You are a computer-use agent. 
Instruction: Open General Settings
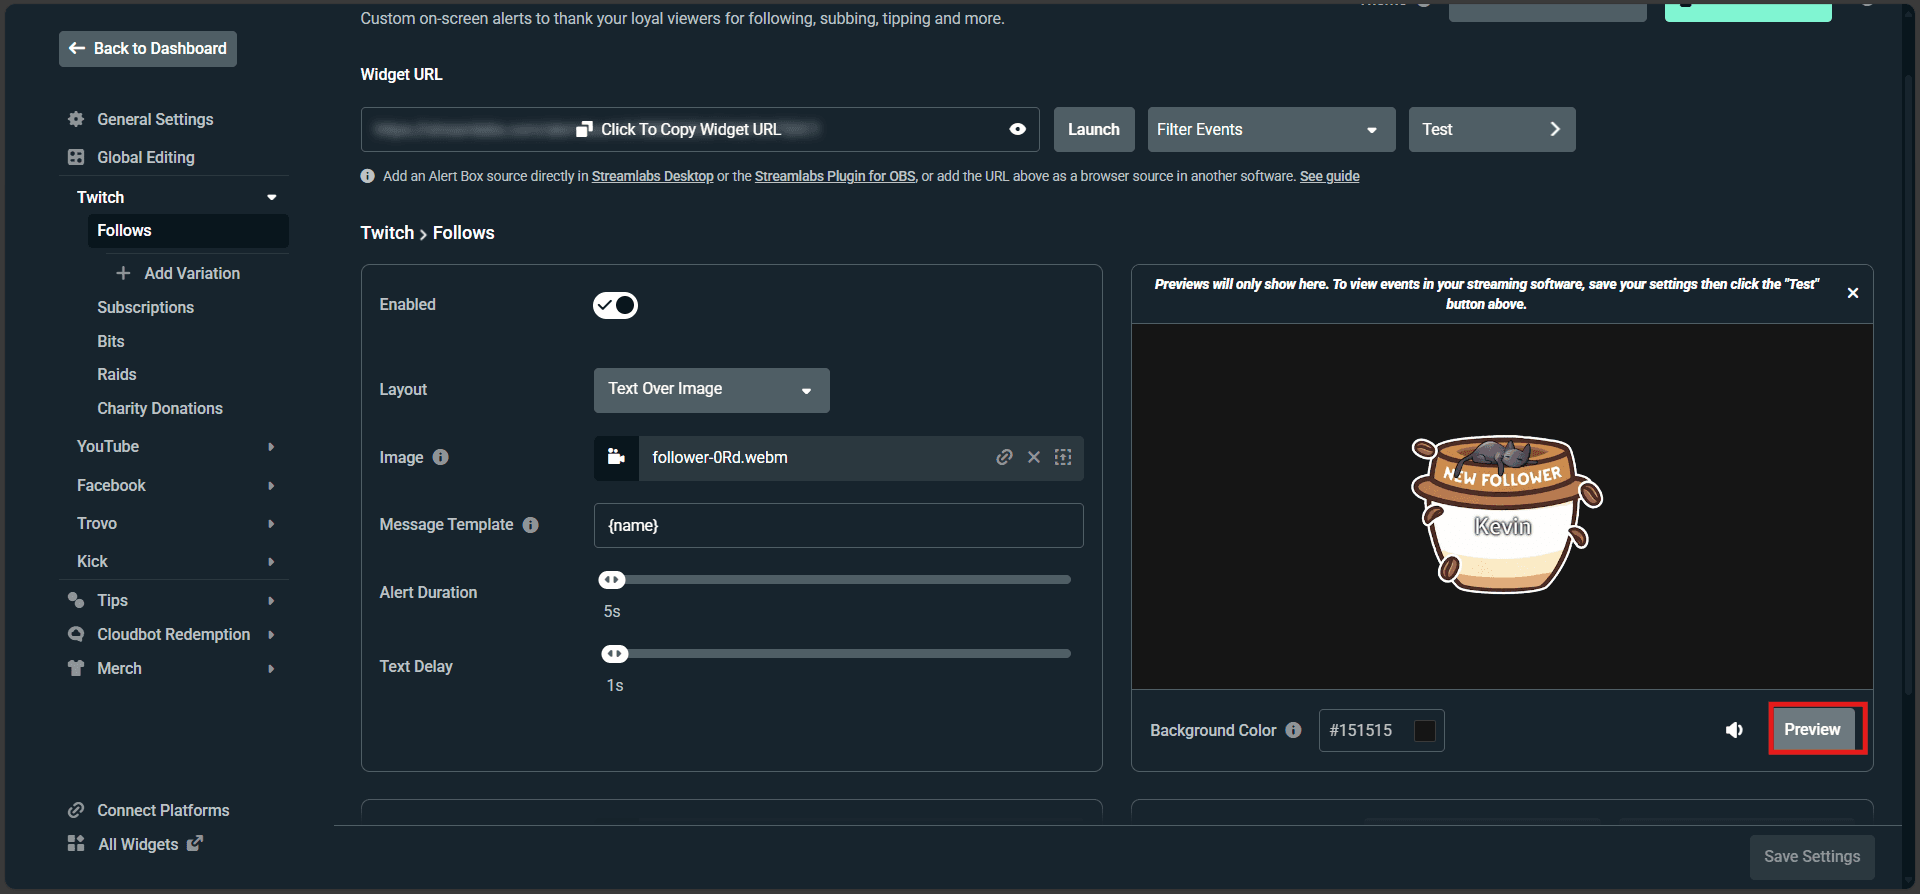155,119
